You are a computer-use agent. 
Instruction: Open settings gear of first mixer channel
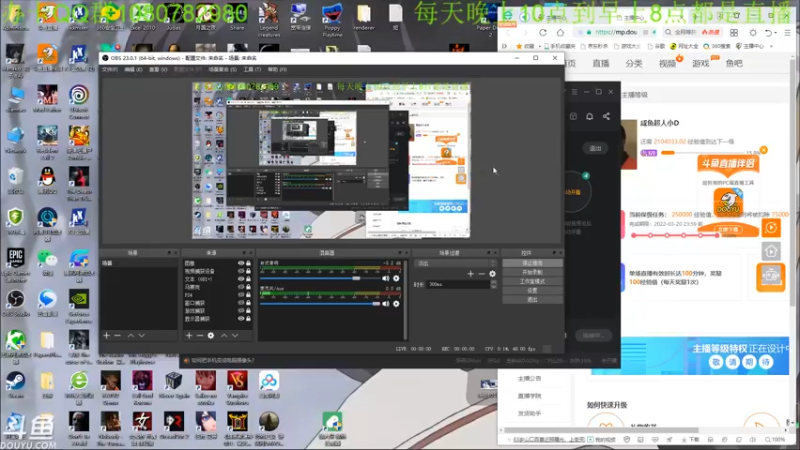[x=396, y=278]
